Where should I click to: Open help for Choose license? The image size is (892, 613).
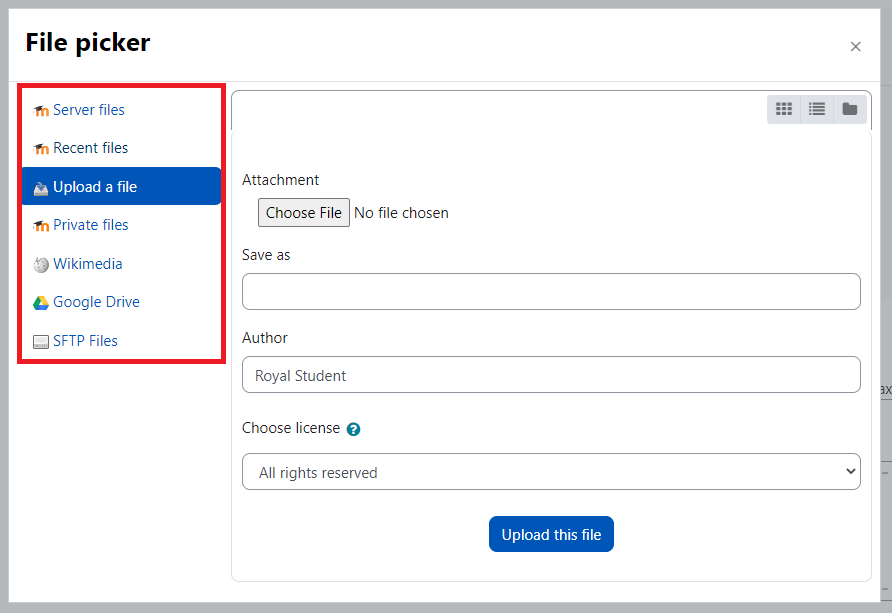pos(353,429)
